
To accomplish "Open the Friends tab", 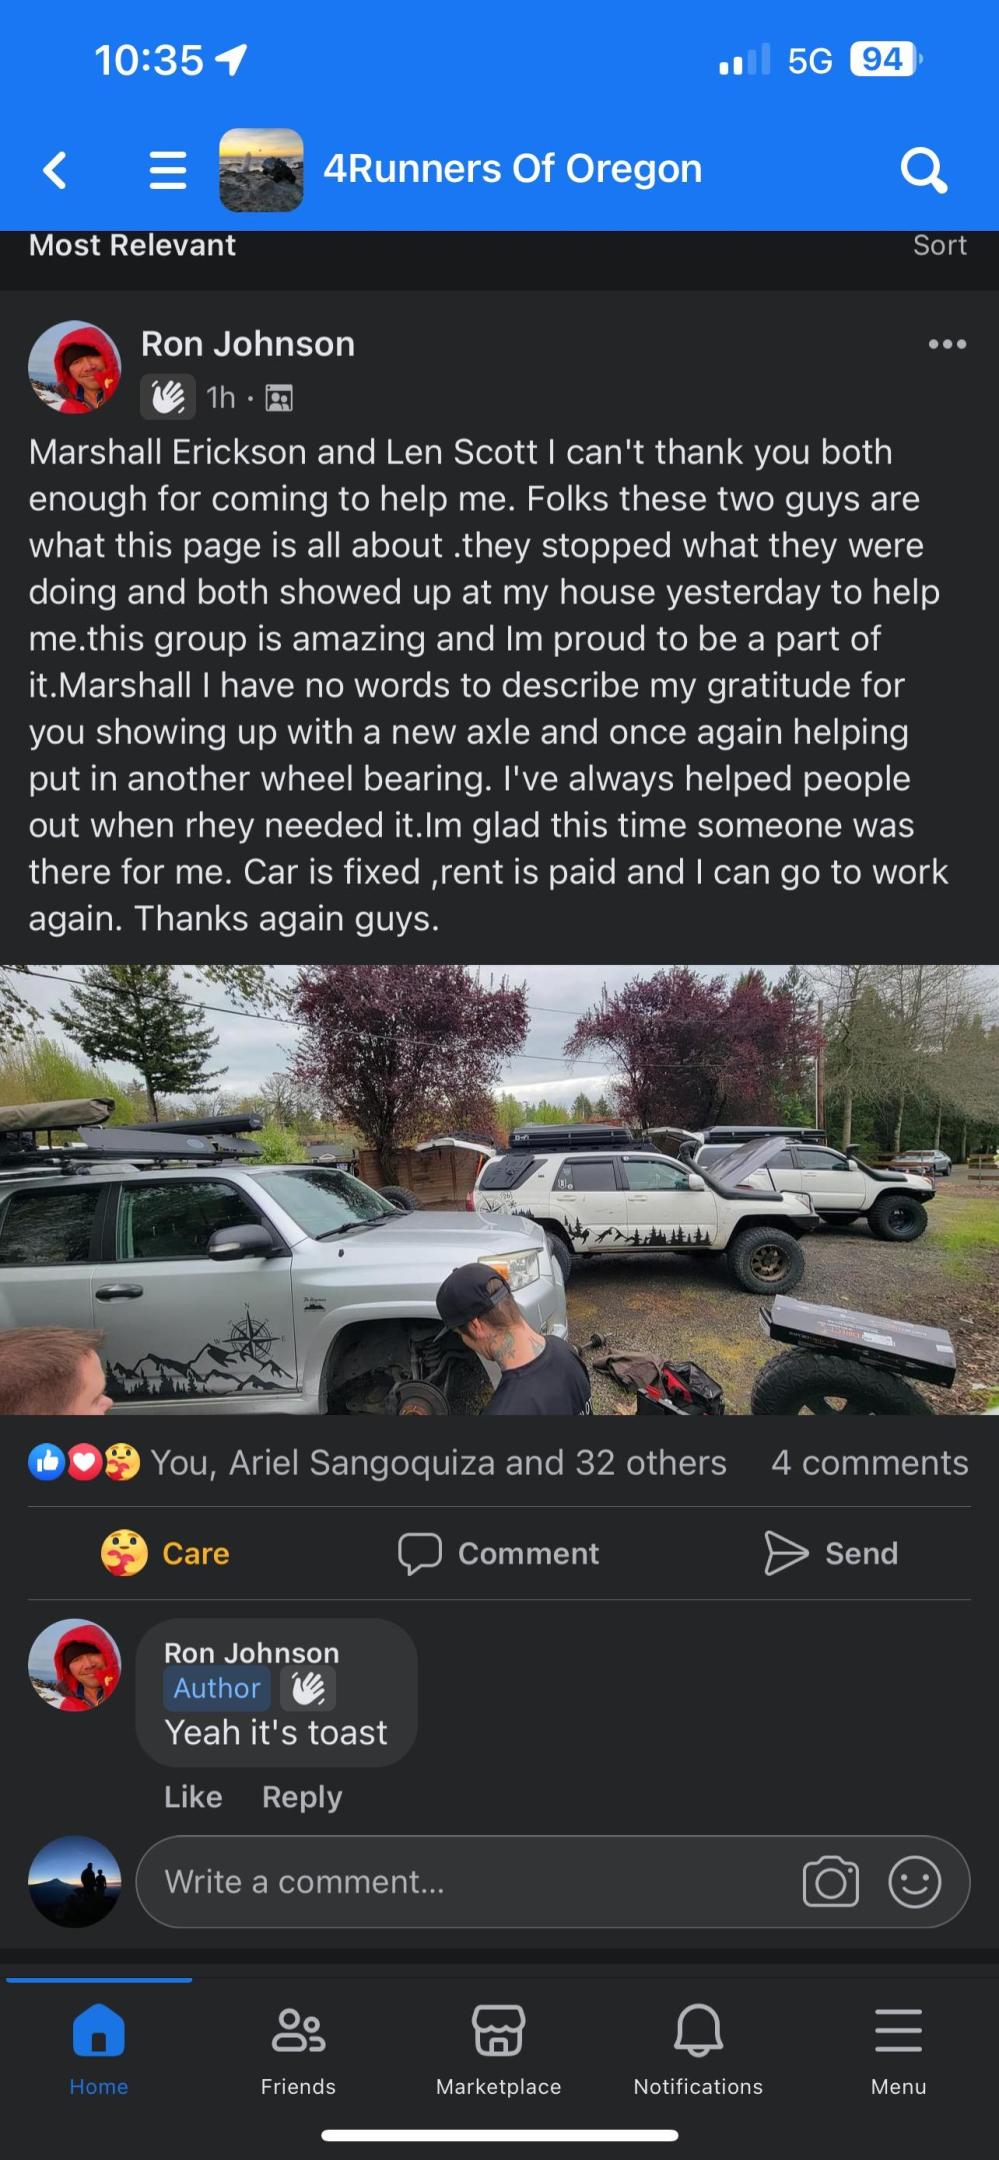I will (x=298, y=2049).
